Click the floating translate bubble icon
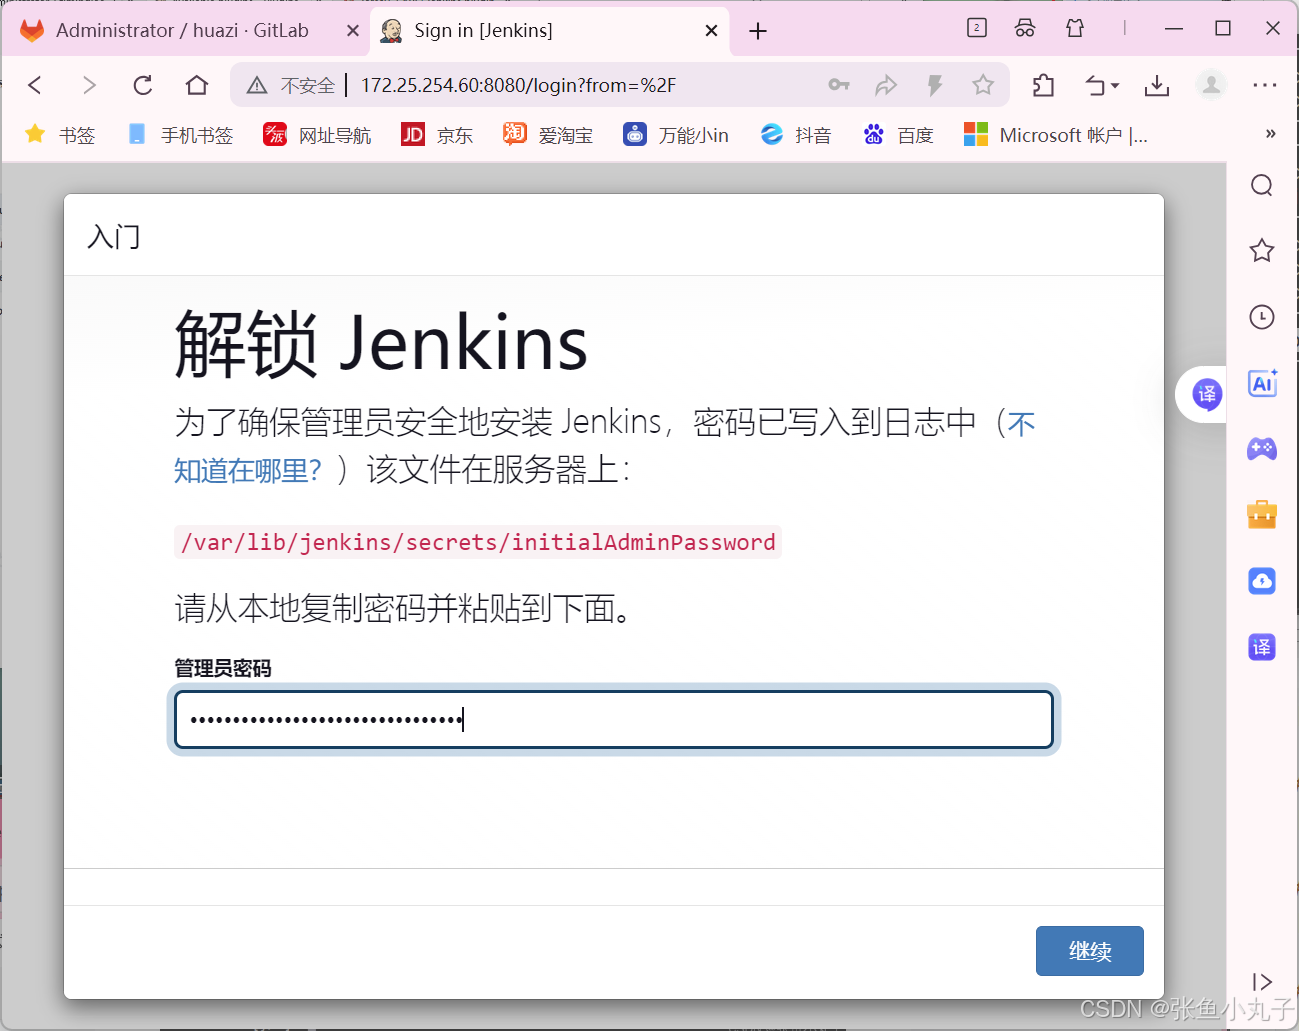1299x1031 pixels. (x=1207, y=394)
